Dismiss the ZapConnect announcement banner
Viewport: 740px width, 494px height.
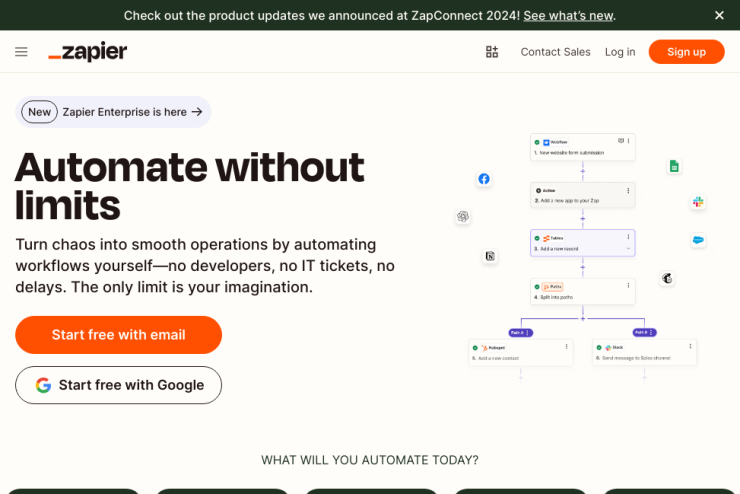719,16
